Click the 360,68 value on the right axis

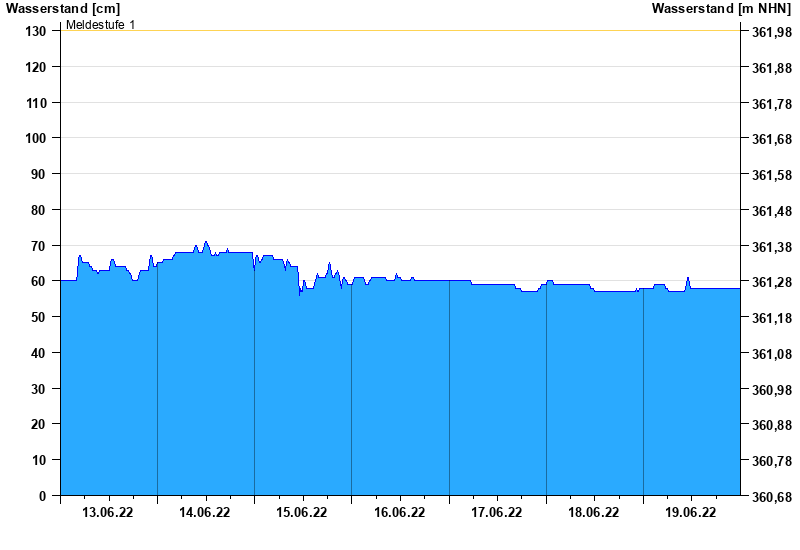[771, 497]
